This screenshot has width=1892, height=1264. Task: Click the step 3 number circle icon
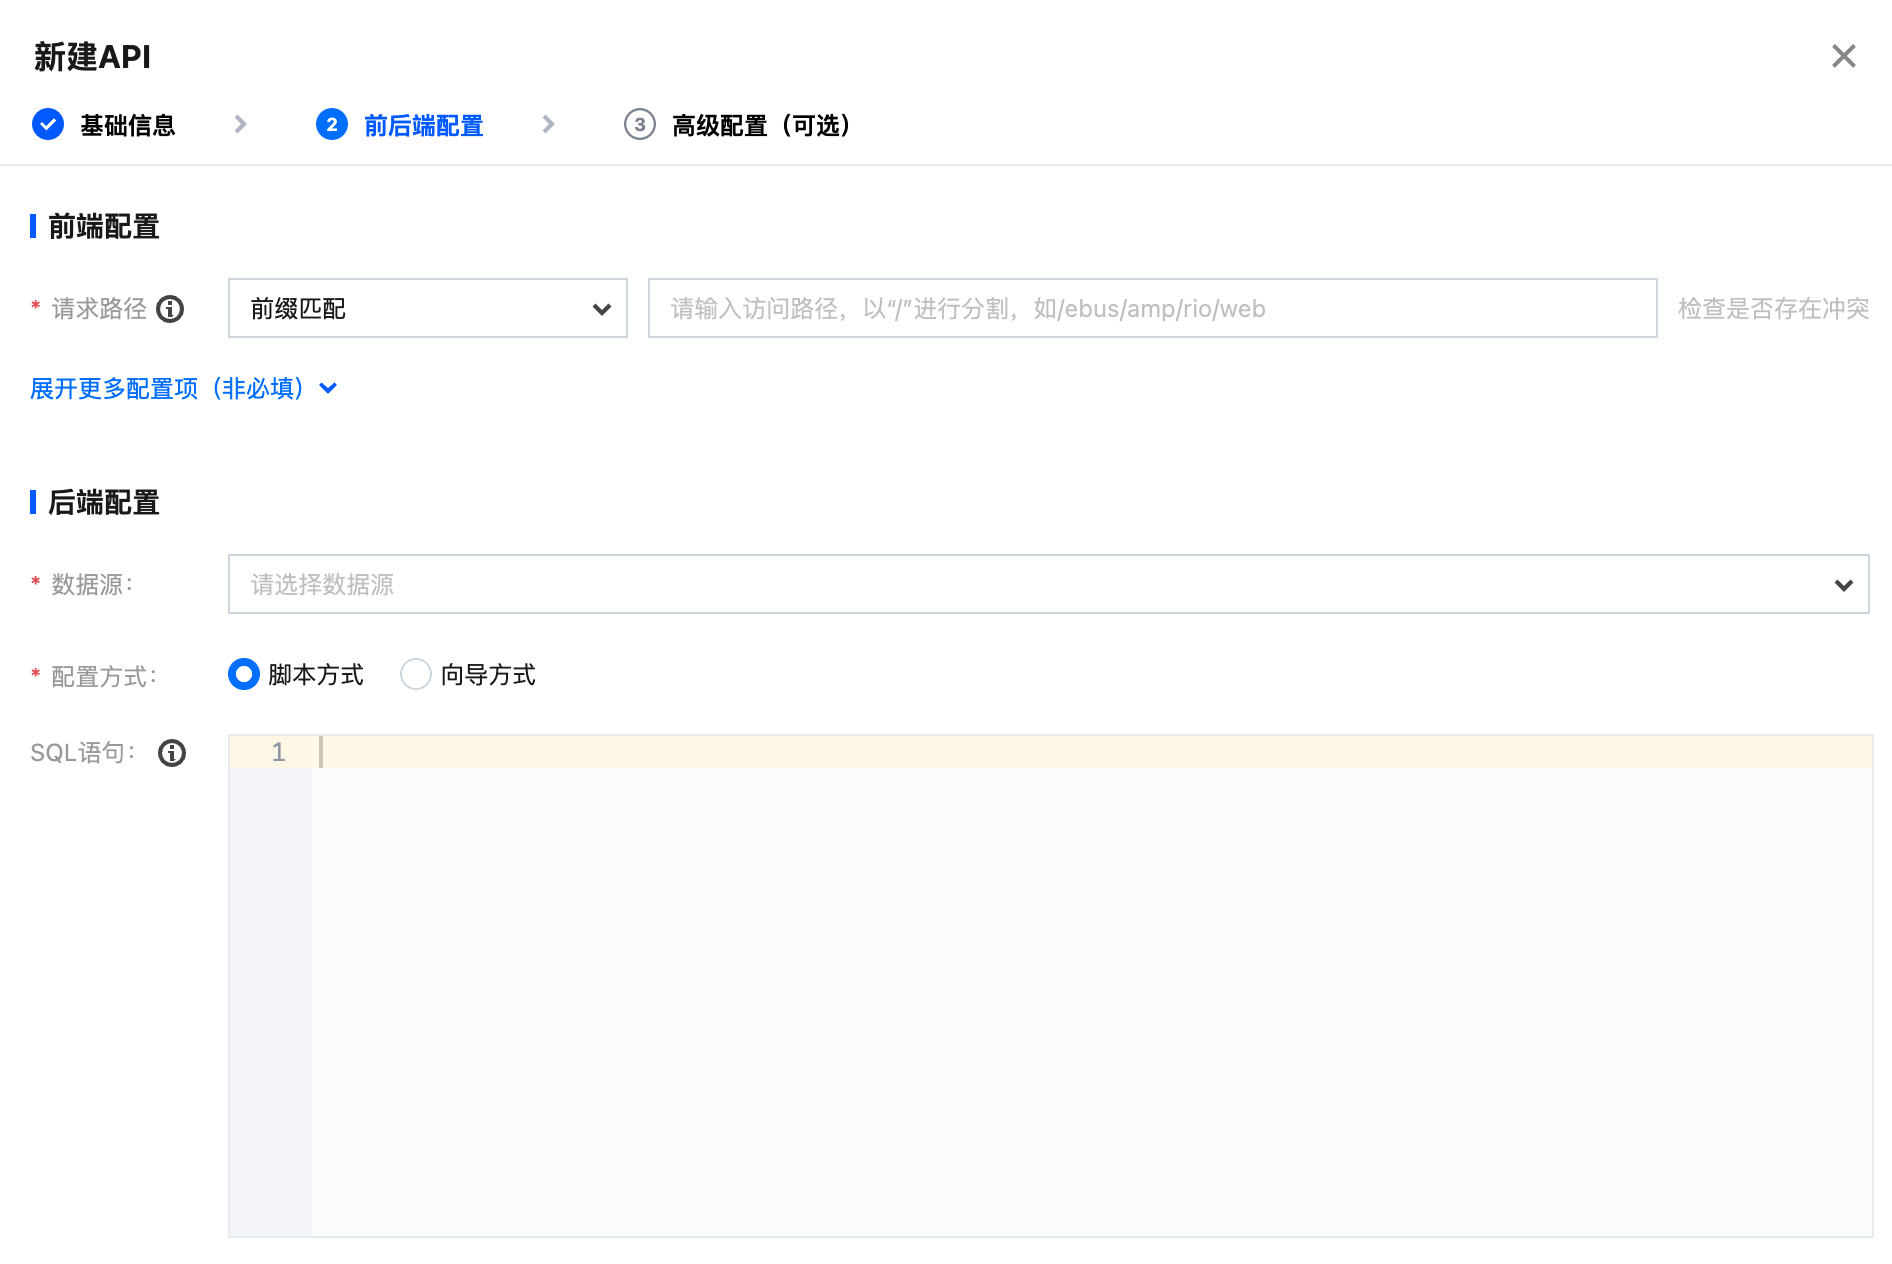[x=639, y=125]
